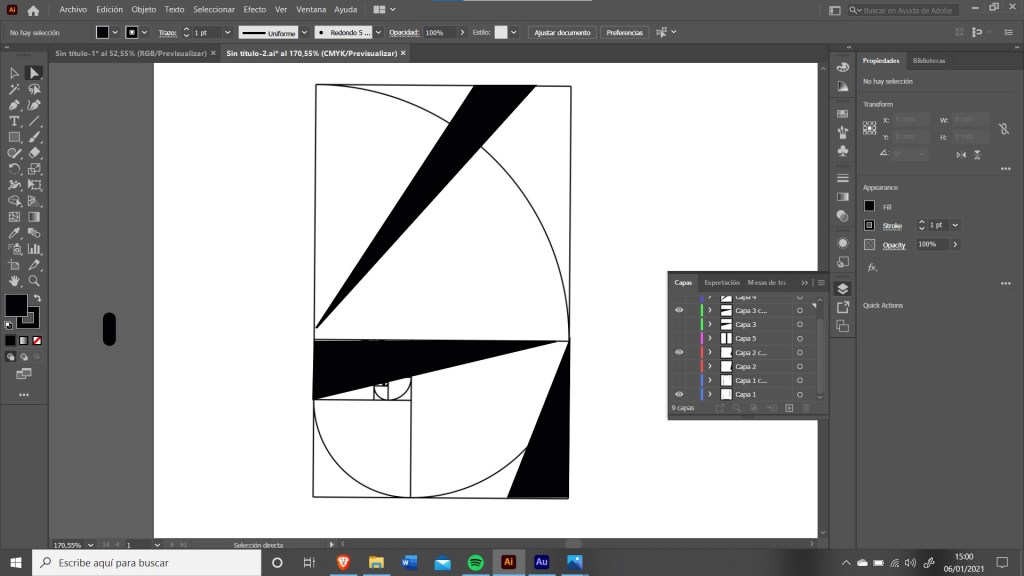Open the stroke weight dropdown in Trazo
The height and width of the screenshot is (576, 1024).
point(226,33)
